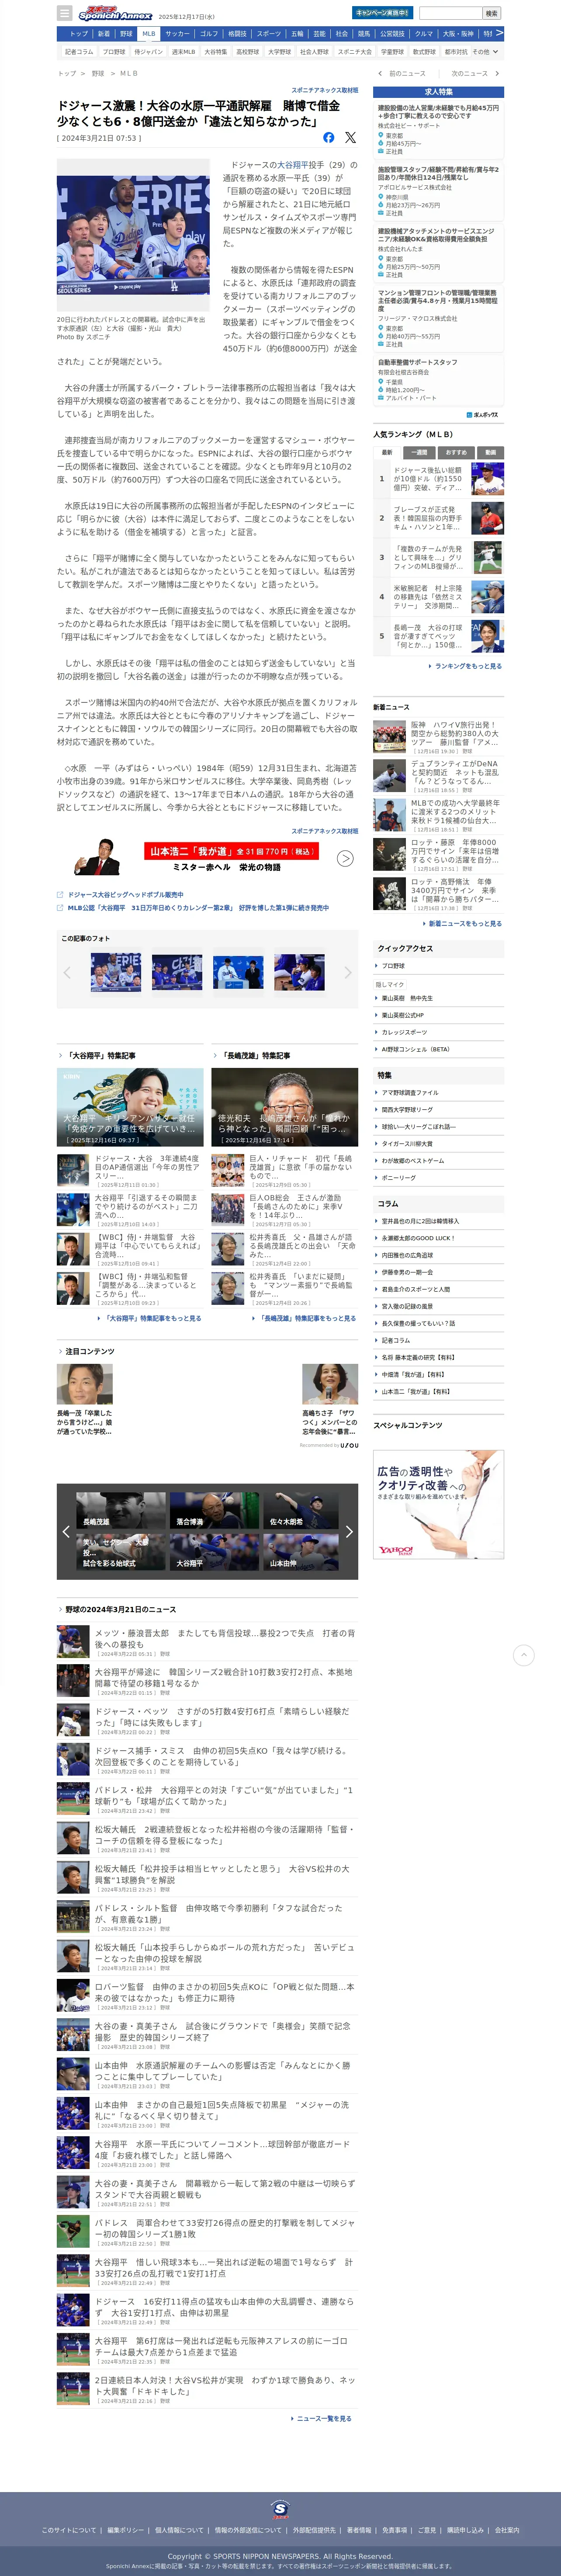Click 求人ボックス logo in job ads
The width and height of the screenshot is (561, 2576).
[x=482, y=414]
